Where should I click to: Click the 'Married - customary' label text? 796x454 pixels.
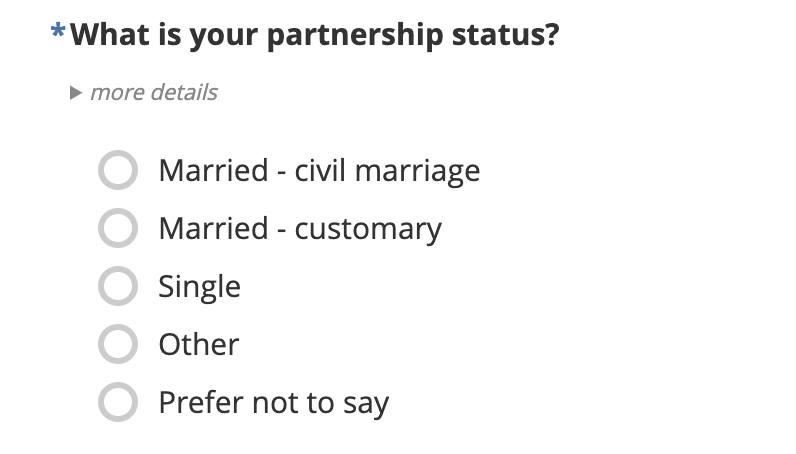coord(300,229)
